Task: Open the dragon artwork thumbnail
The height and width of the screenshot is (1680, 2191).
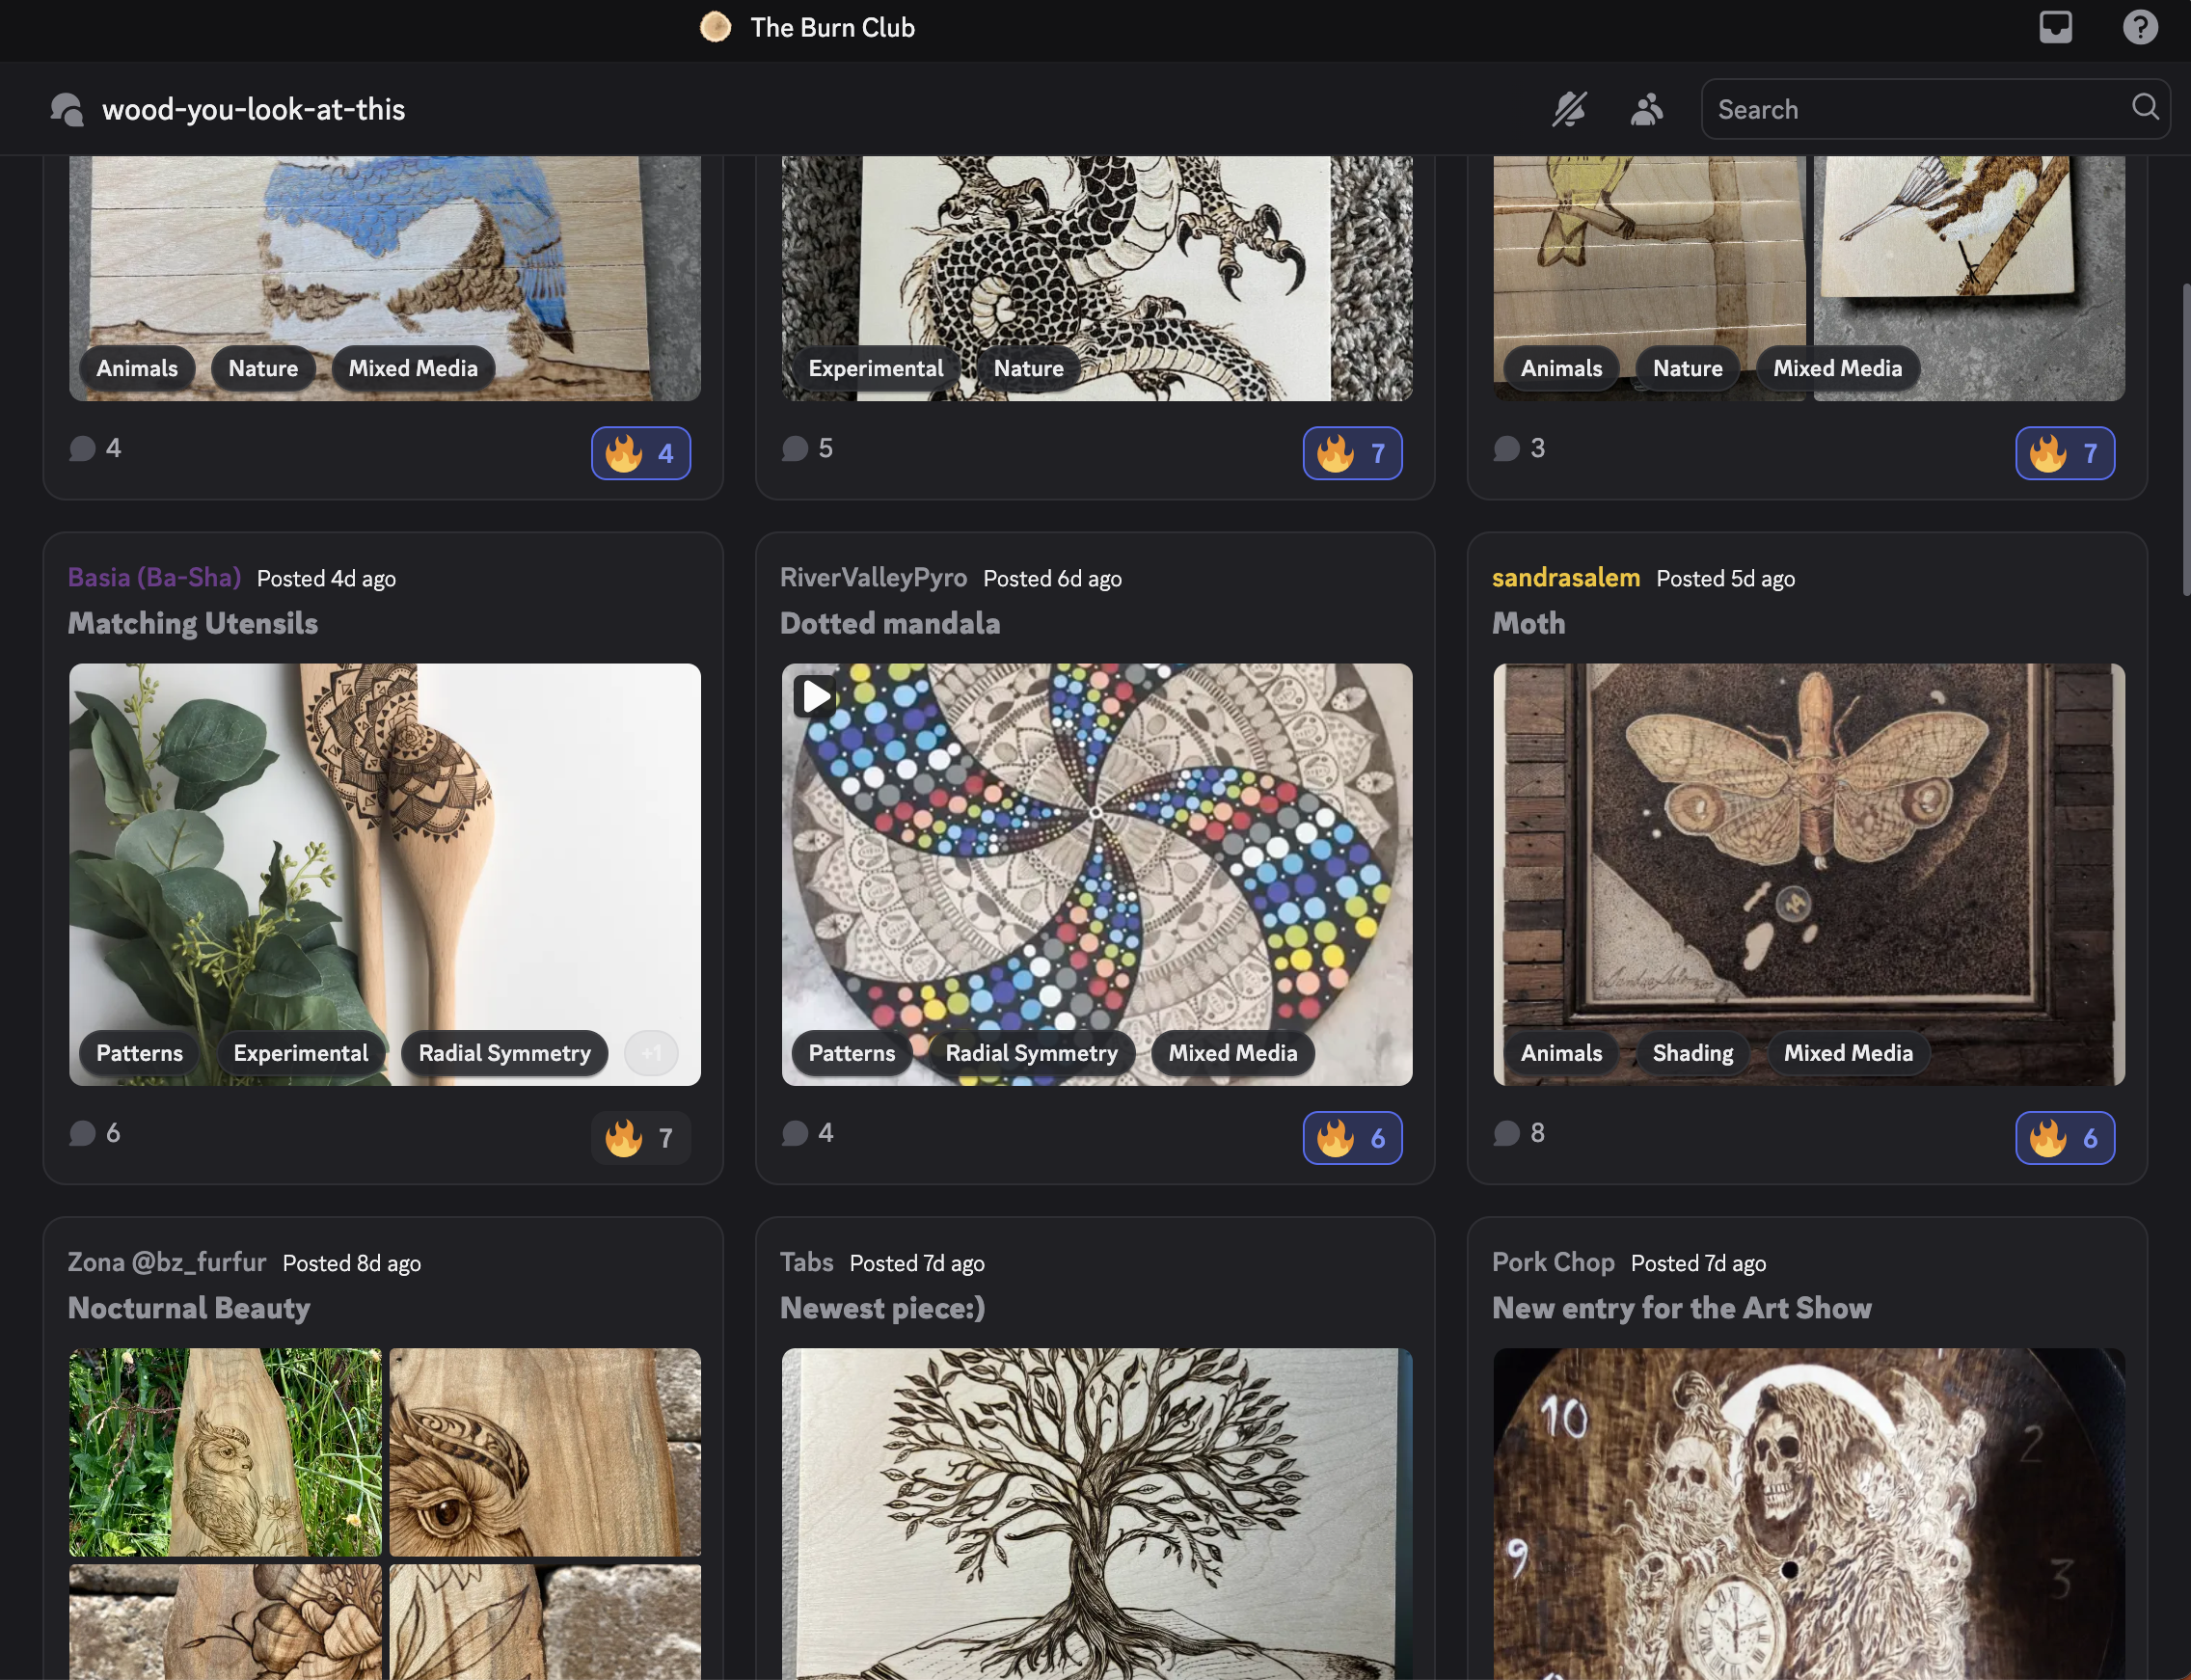Action: click(x=1096, y=278)
